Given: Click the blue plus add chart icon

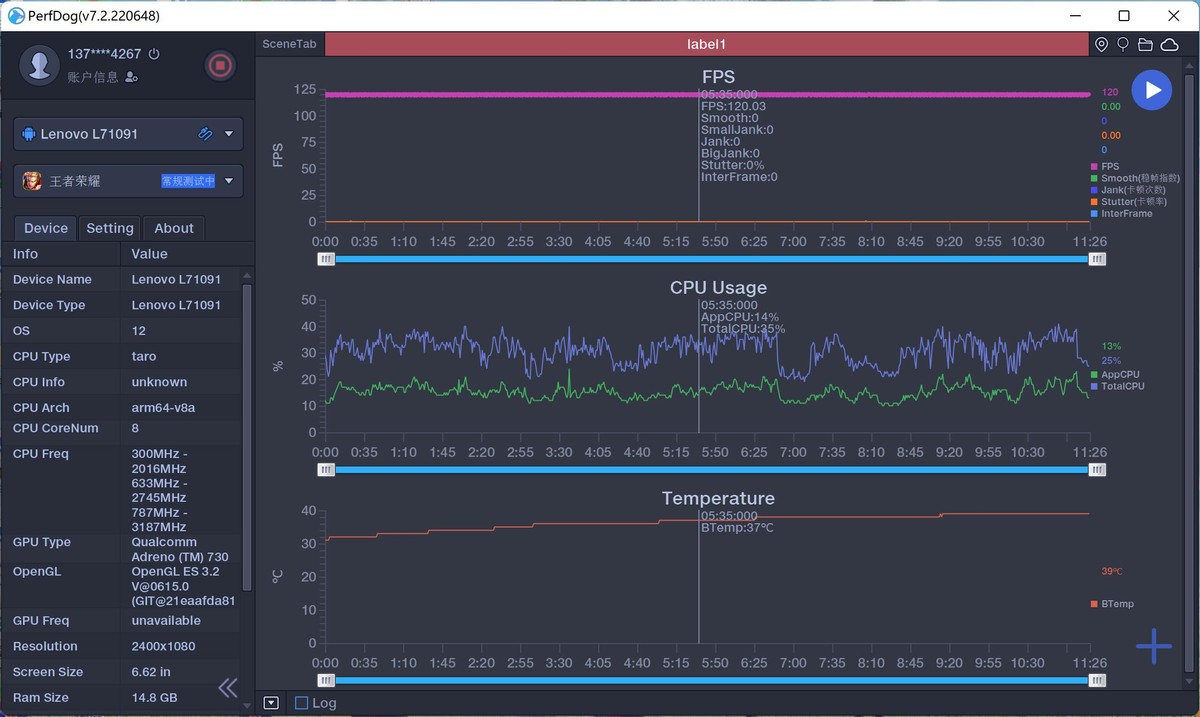Looking at the screenshot, I should point(1153,646).
